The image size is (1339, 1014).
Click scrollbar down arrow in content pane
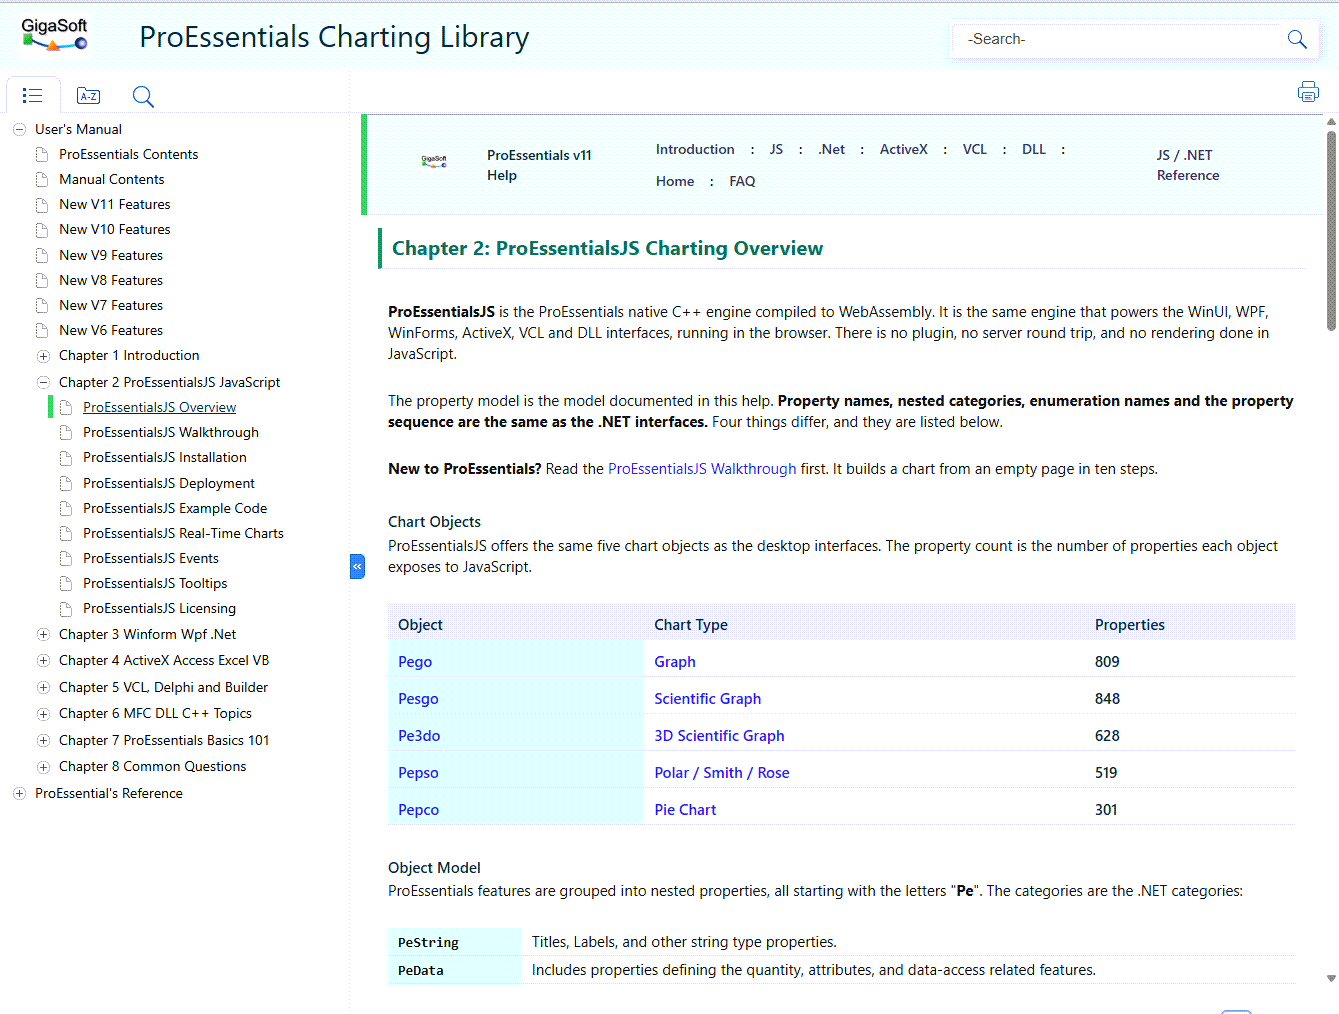point(1331,979)
